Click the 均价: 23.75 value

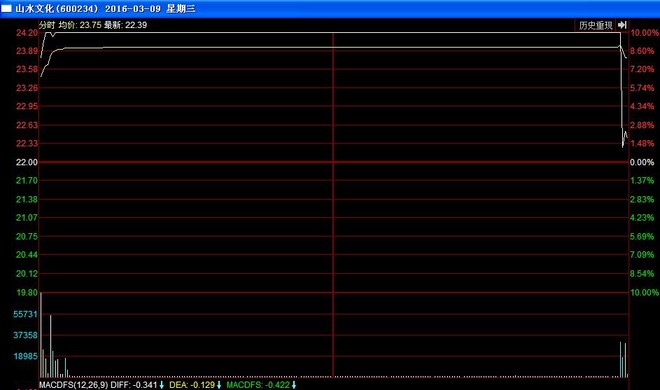click(x=80, y=25)
